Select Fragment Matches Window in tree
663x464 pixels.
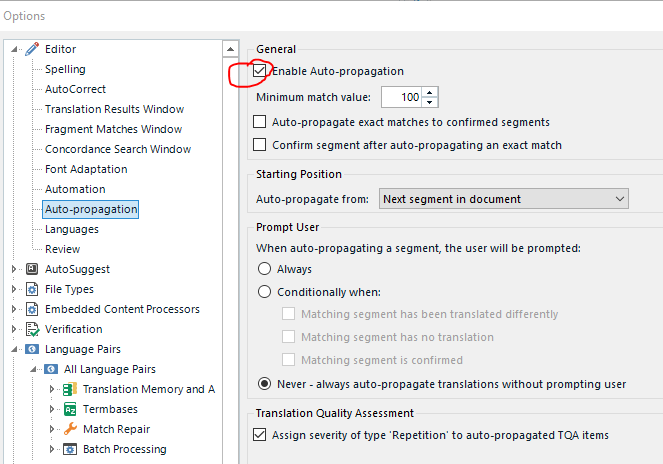pyautogui.click(x=113, y=129)
